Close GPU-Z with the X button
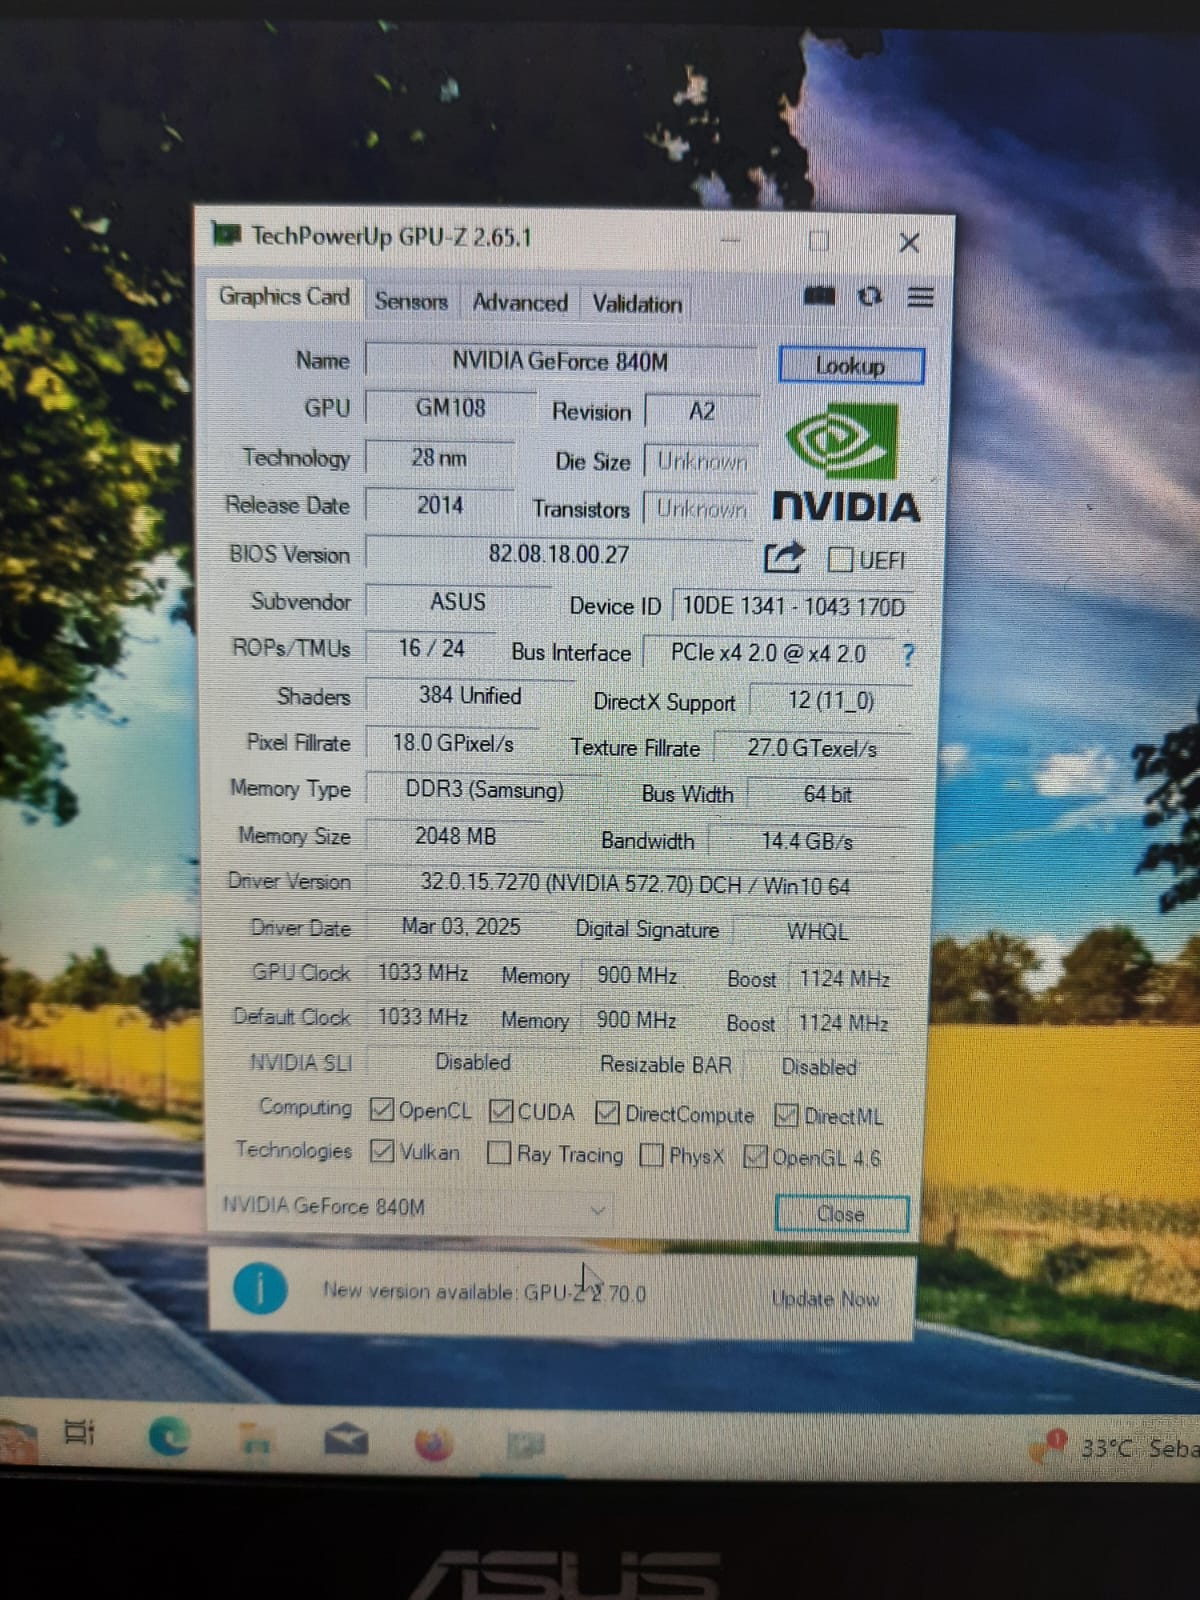This screenshot has height=1600, width=1200. click(x=909, y=243)
